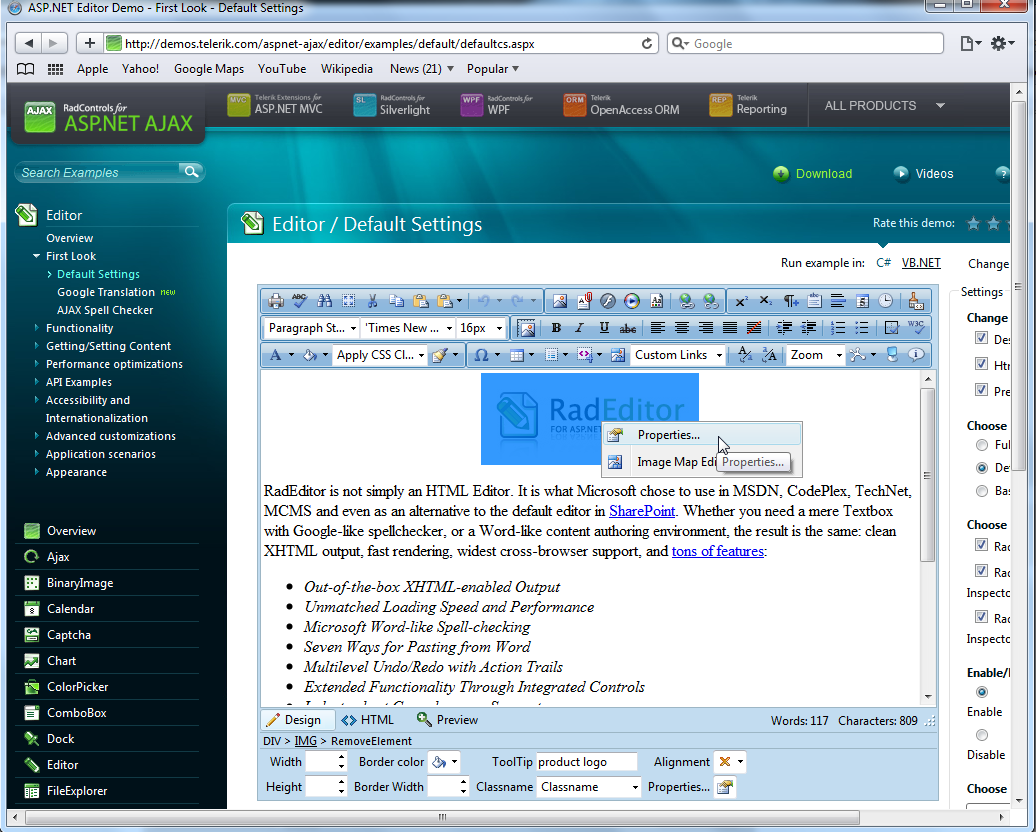
Task: Switch to HTML editing mode tab
Action: [367, 720]
